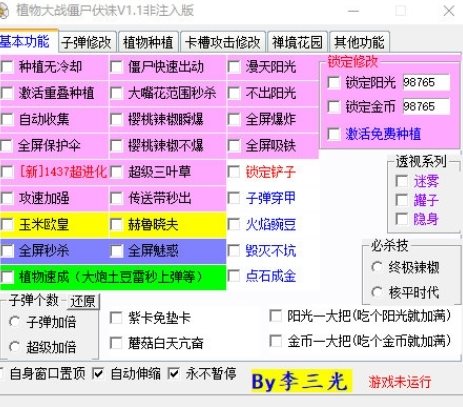The height and width of the screenshot is (407, 463).
Task: Disable 永不暂停 checkbox
Action: [x=174, y=373]
